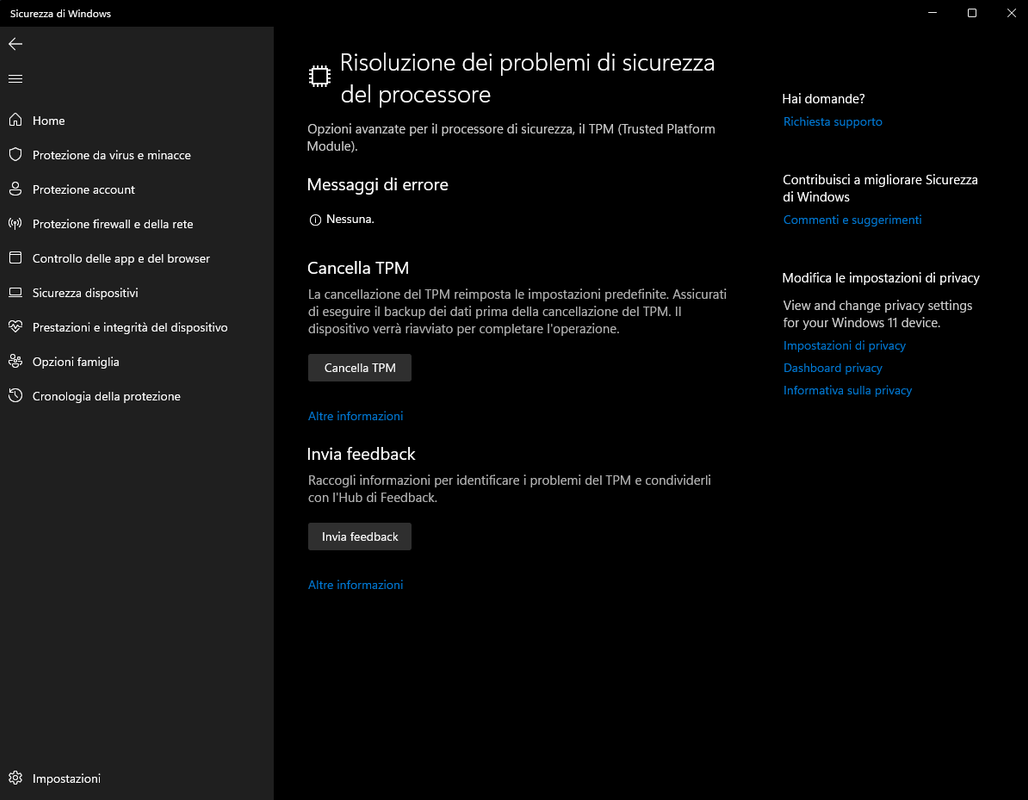This screenshot has height=800, width=1028.
Task: Click the laptop icon for device security
Action: tap(15, 292)
